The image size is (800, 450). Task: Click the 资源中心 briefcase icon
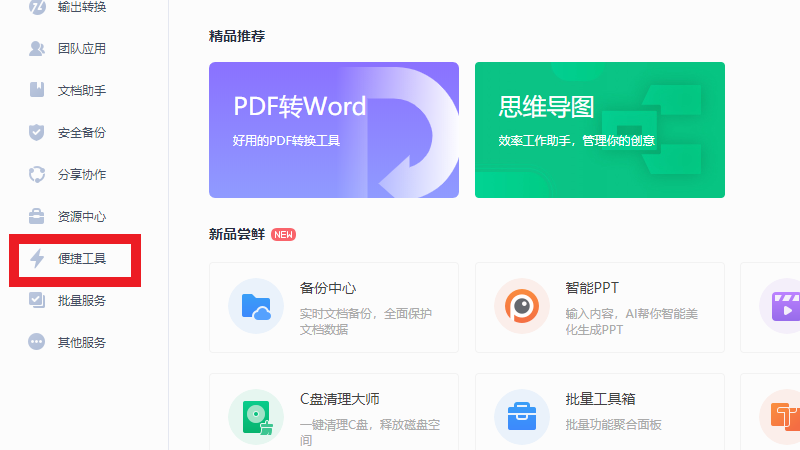tap(37, 216)
